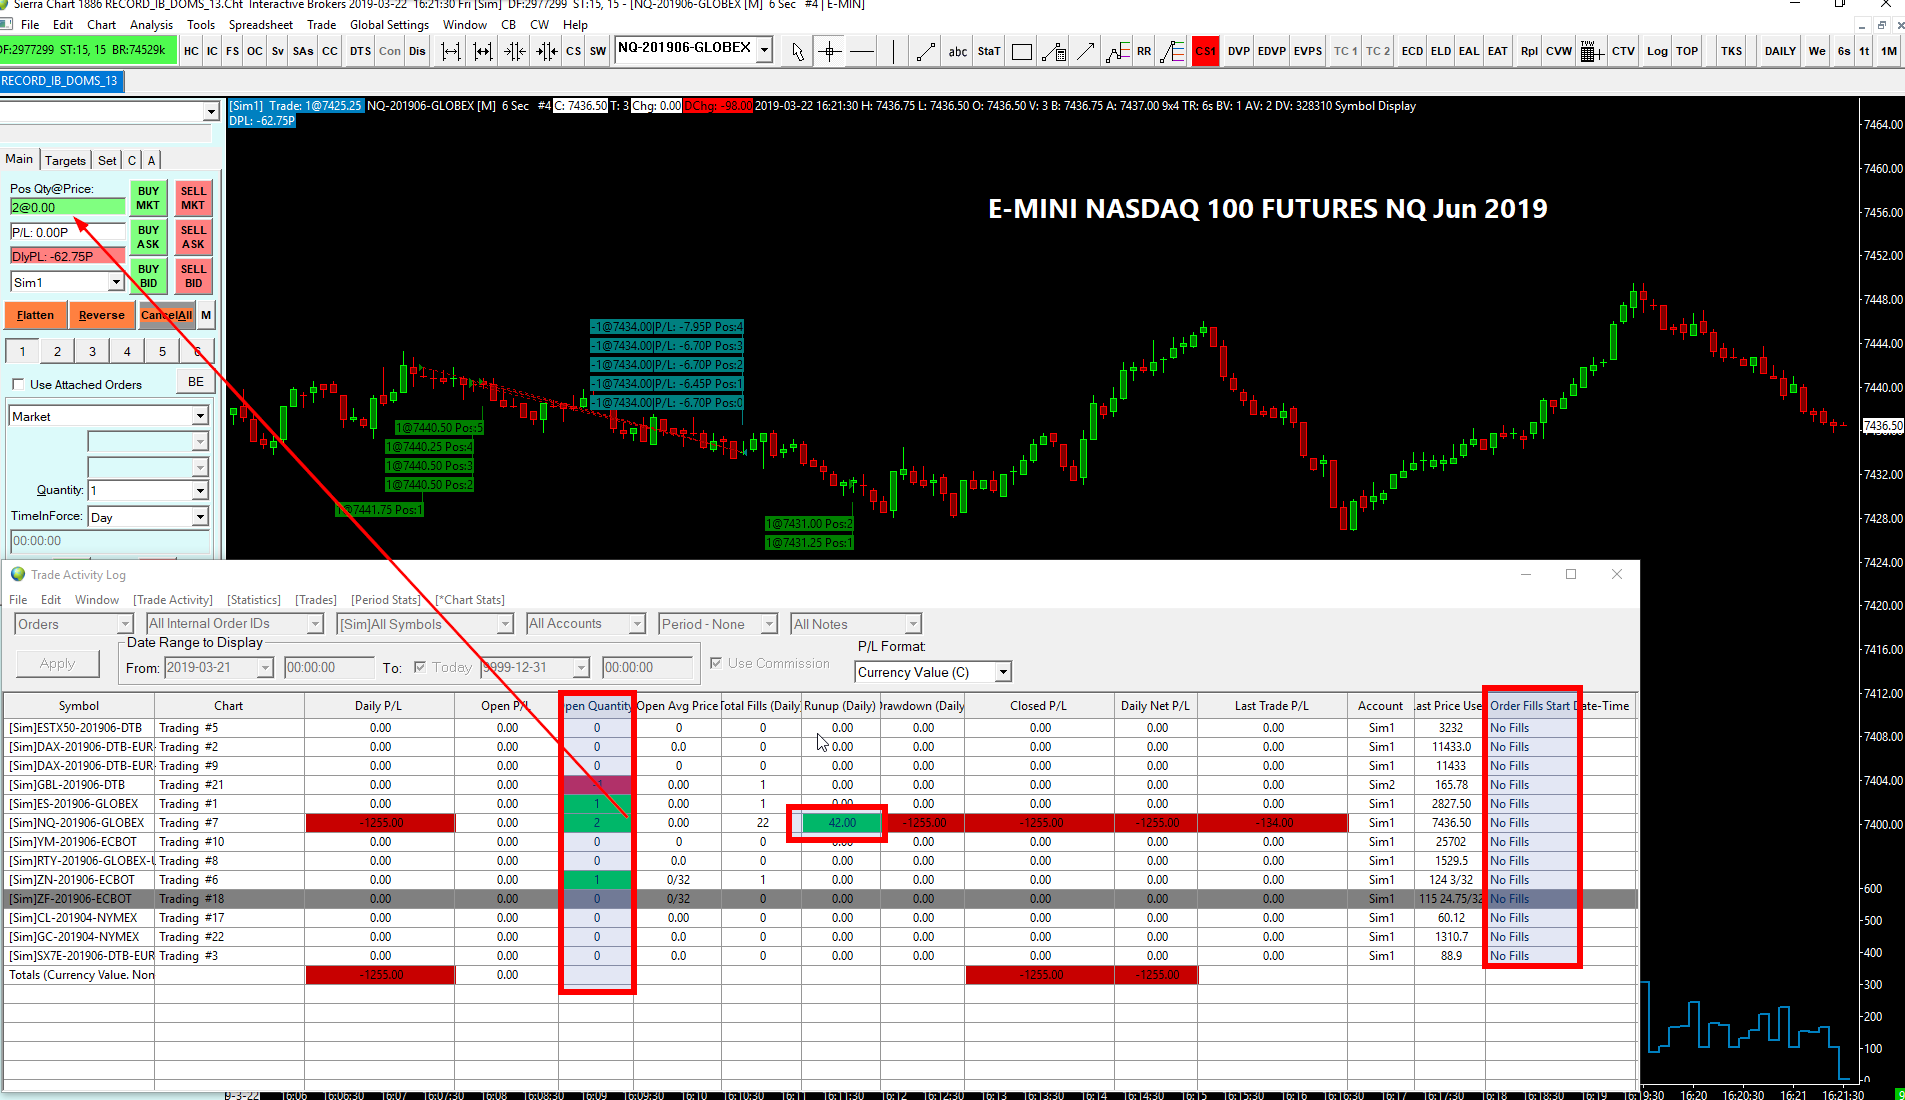This screenshot has width=1905, height=1100.
Task: Click the RECORD_IB_DOMS_13 chartbook tab
Action: coord(61,81)
